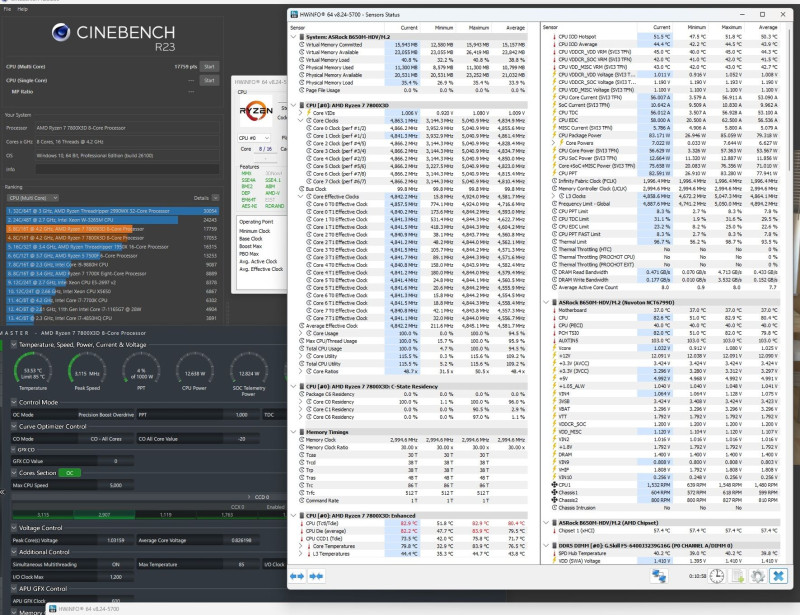Select the Threadripper 2990WX ranking row
Screen dimensions: 800x615
click(113, 211)
